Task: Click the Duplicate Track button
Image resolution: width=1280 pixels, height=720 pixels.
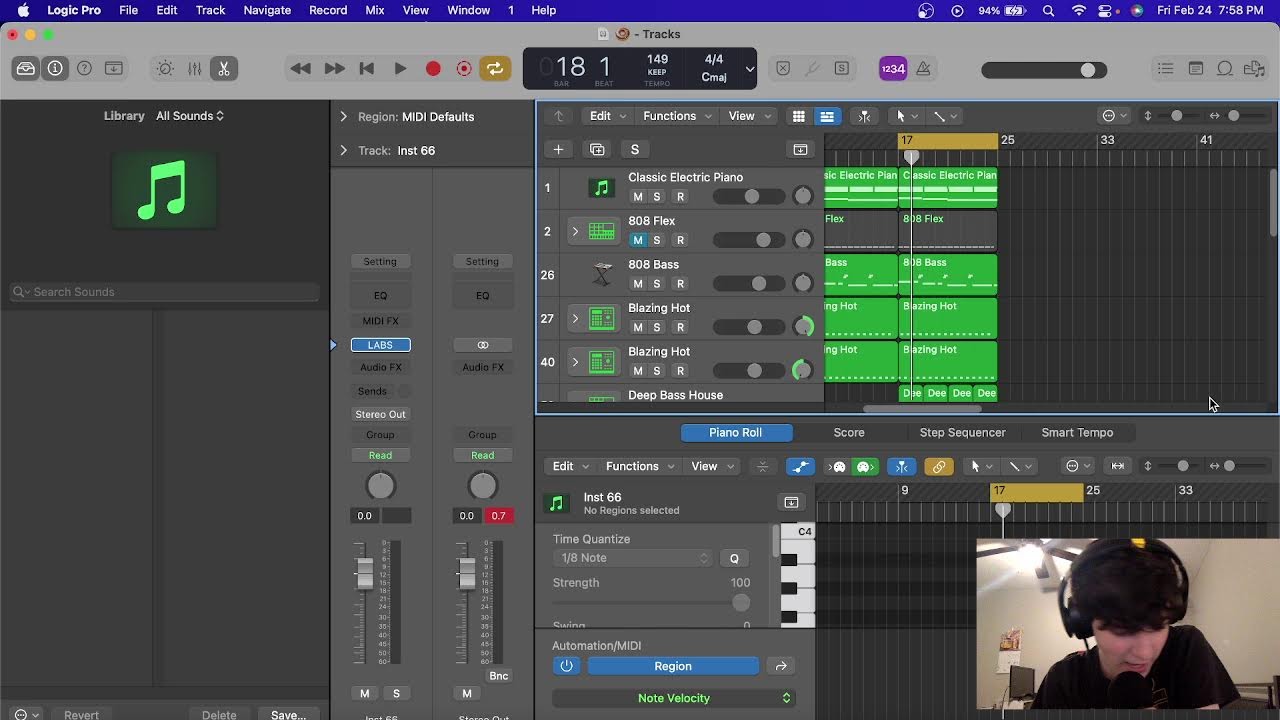Action: 597,150
